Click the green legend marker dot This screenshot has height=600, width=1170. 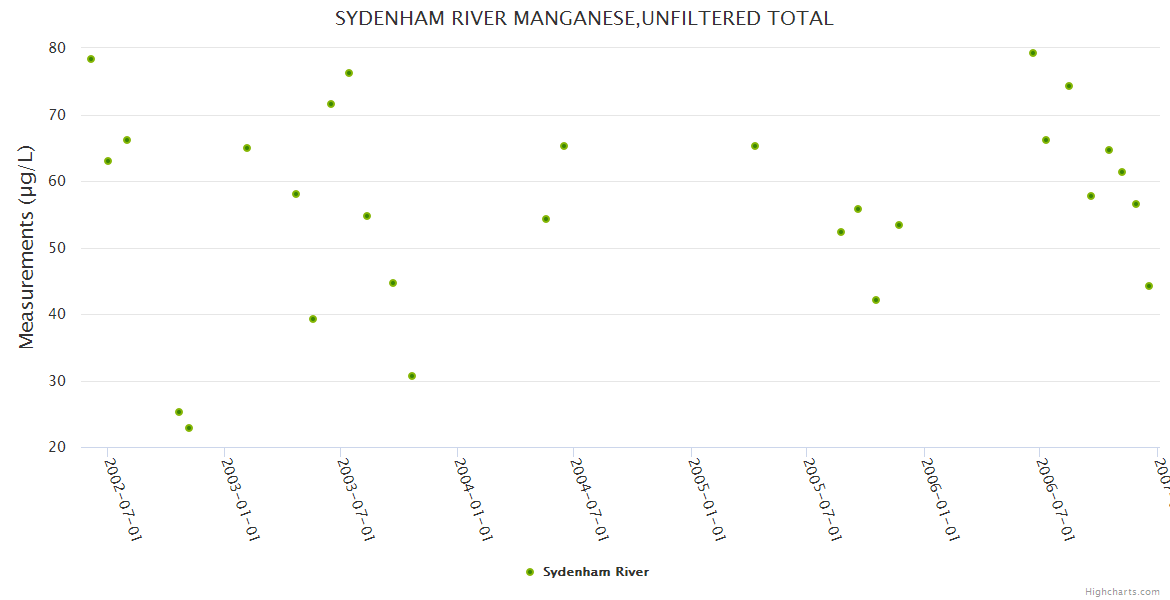point(530,572)
